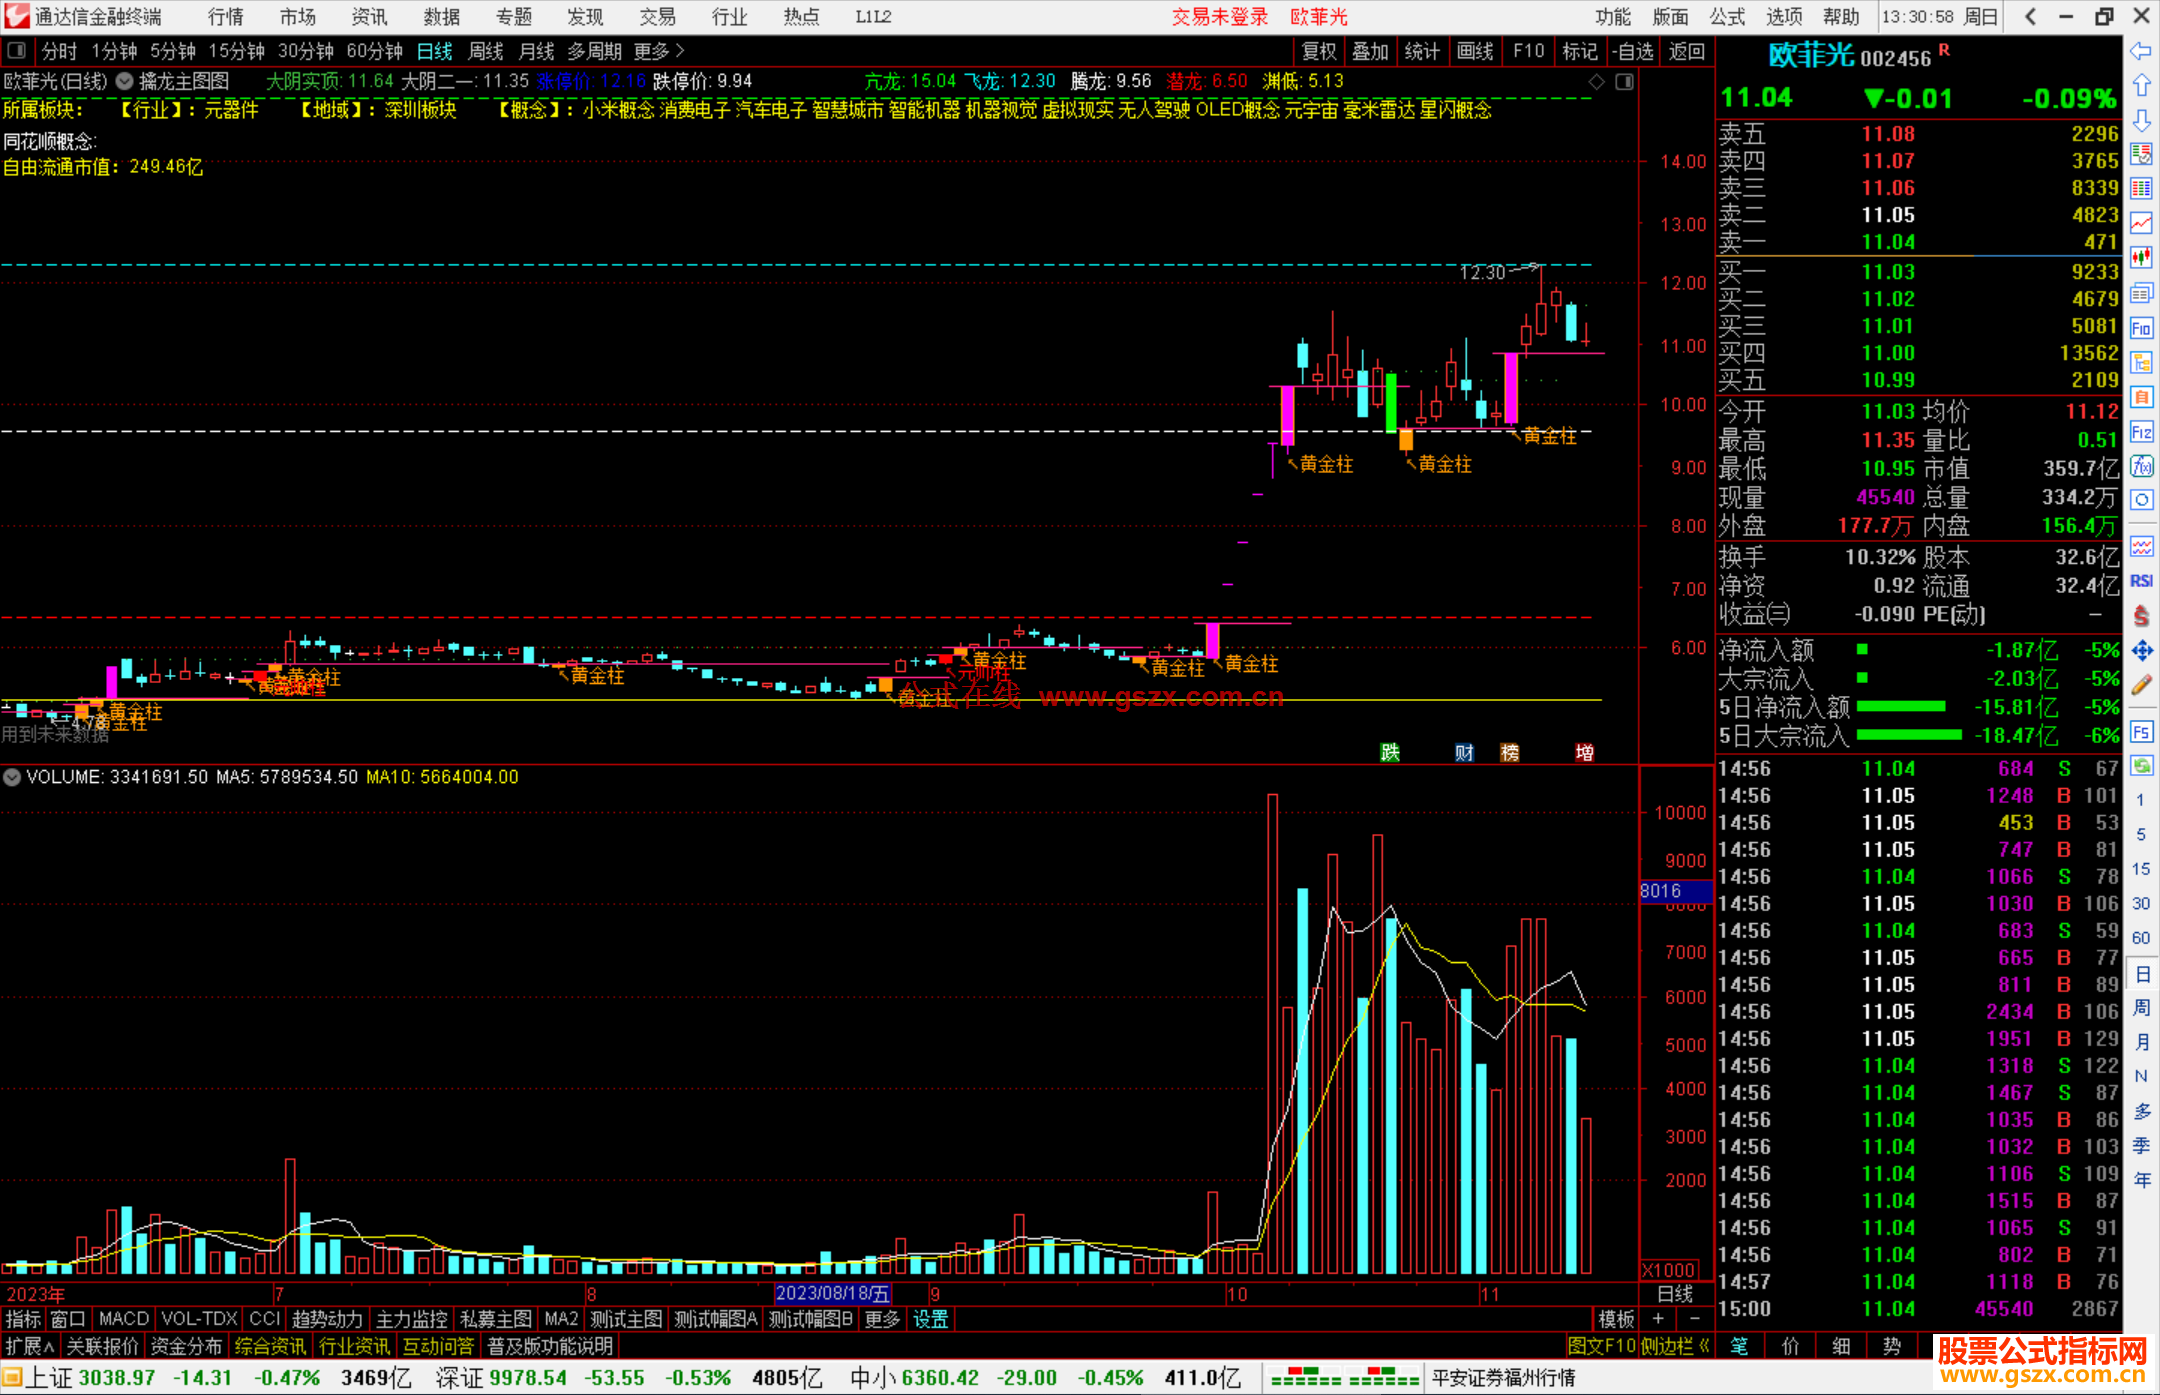Toggle the diamond marker at chart top-right

1597,82
